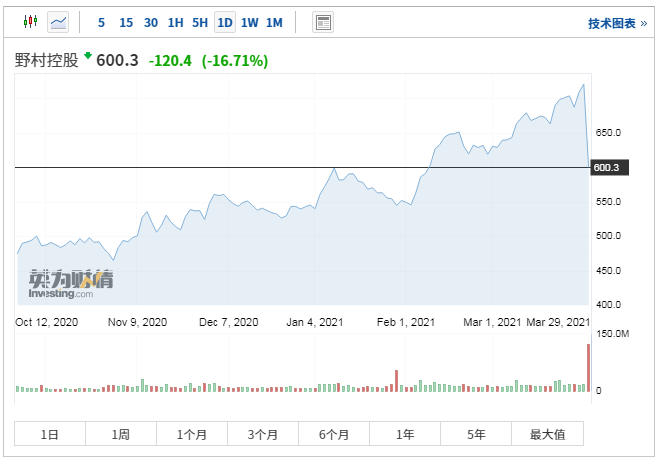Switch to 1W weekly interval
The width and height of the screenshot is (659, 457).
250,22
